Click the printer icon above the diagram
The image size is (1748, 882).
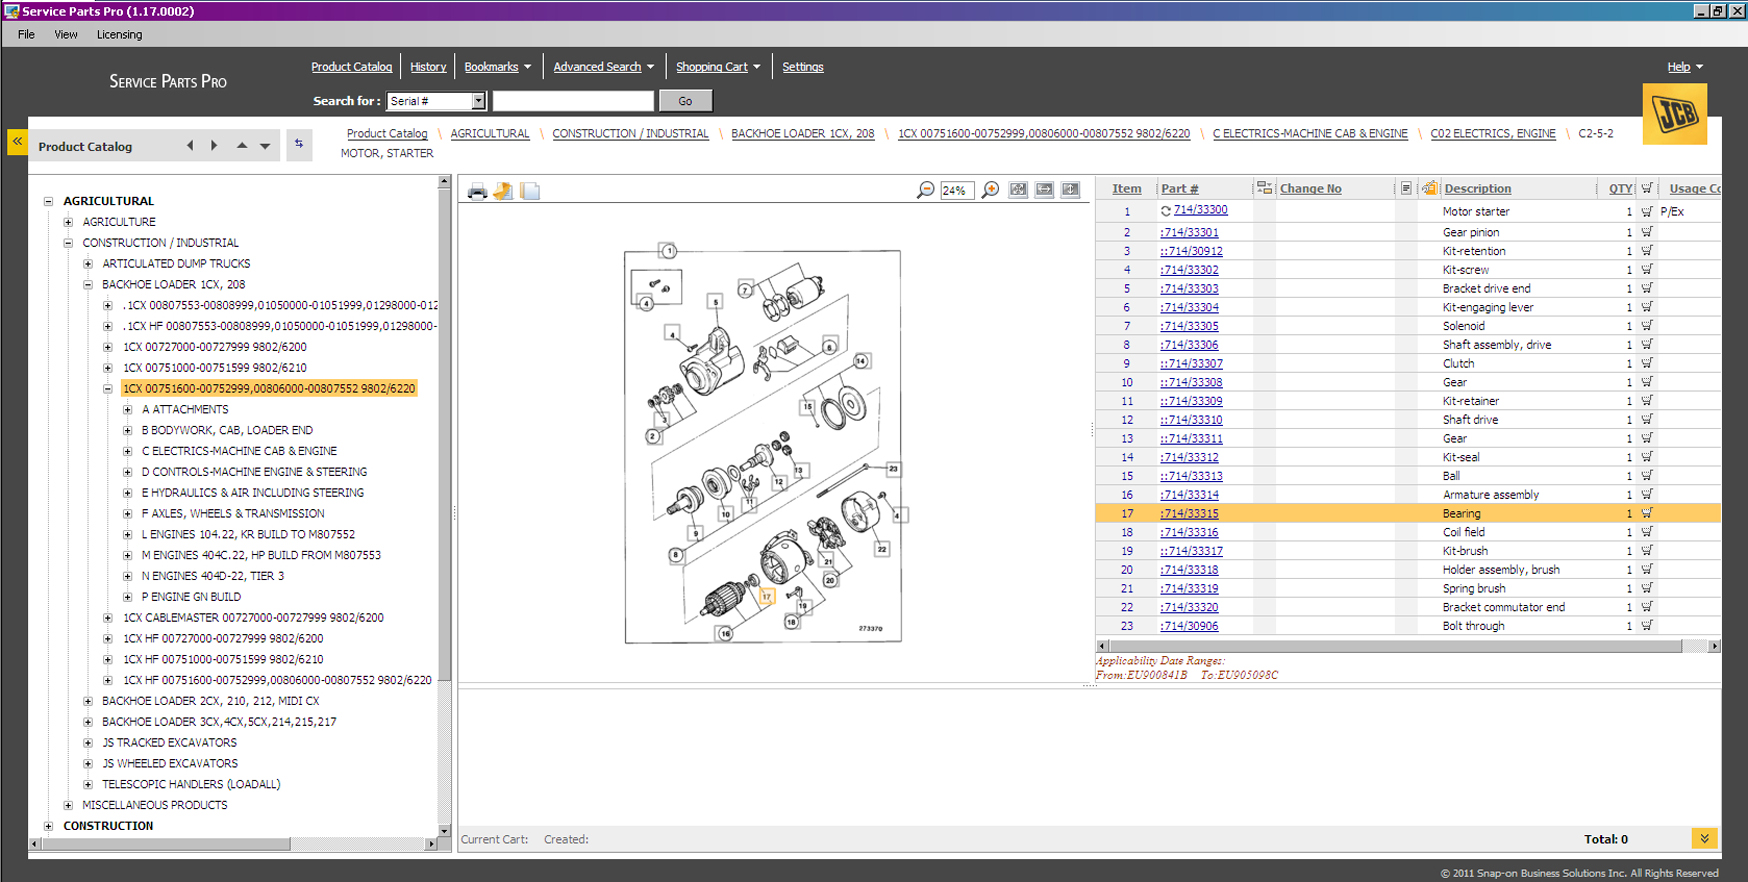pos(477,191)
